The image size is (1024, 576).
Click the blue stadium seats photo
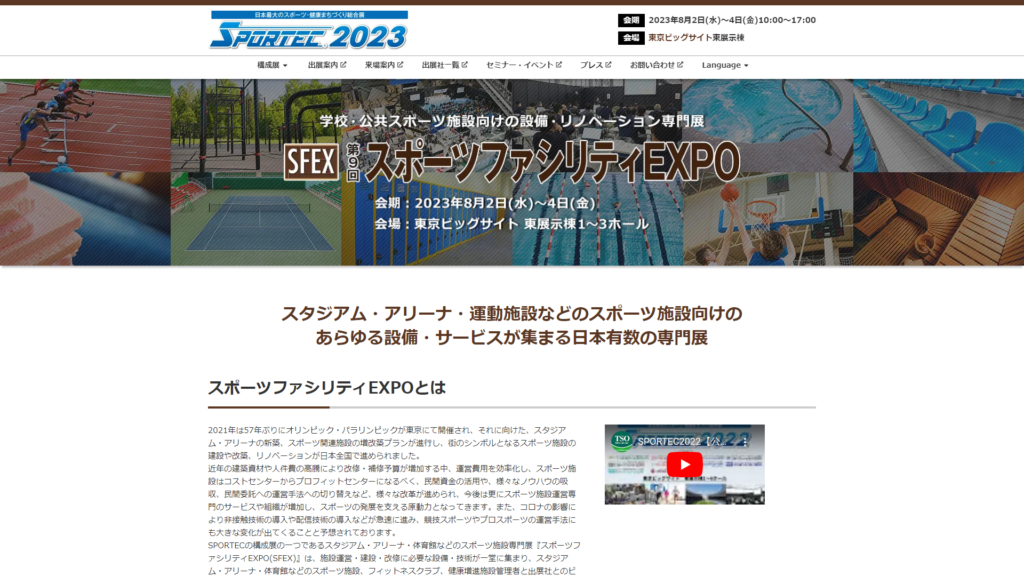pos(938,125)
